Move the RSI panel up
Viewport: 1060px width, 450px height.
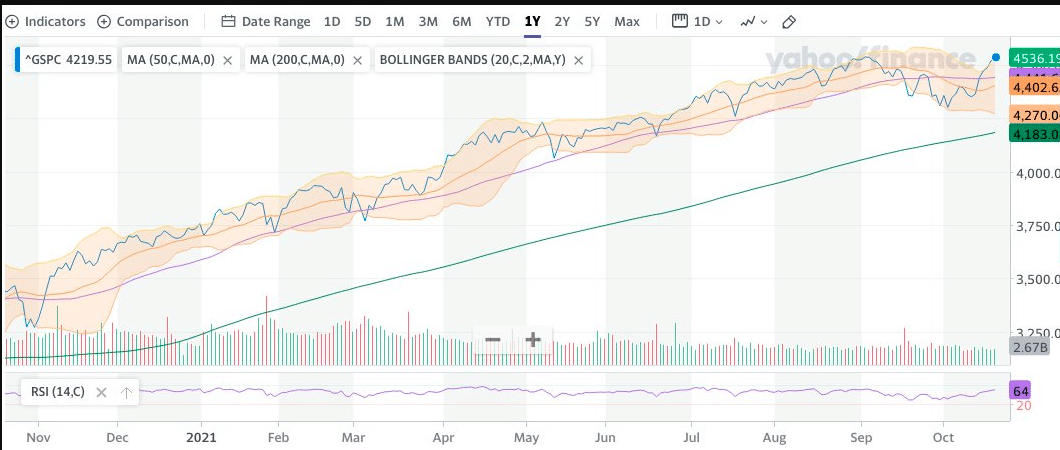pyautogui.click(x=126, y=392)
